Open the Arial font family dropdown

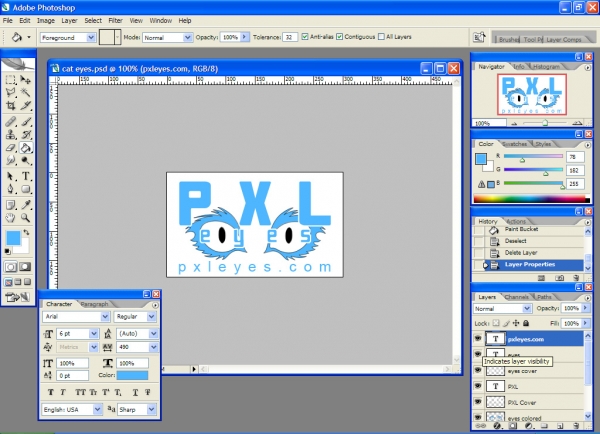[105, 317]
